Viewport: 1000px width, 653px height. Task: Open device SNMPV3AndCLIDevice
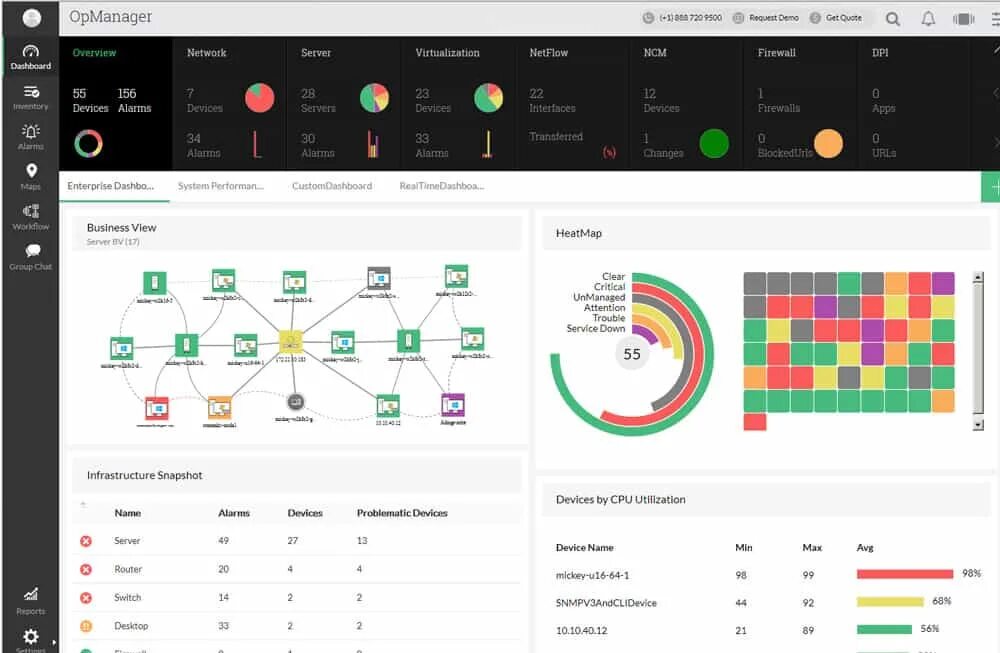click(x=606, y=603)
